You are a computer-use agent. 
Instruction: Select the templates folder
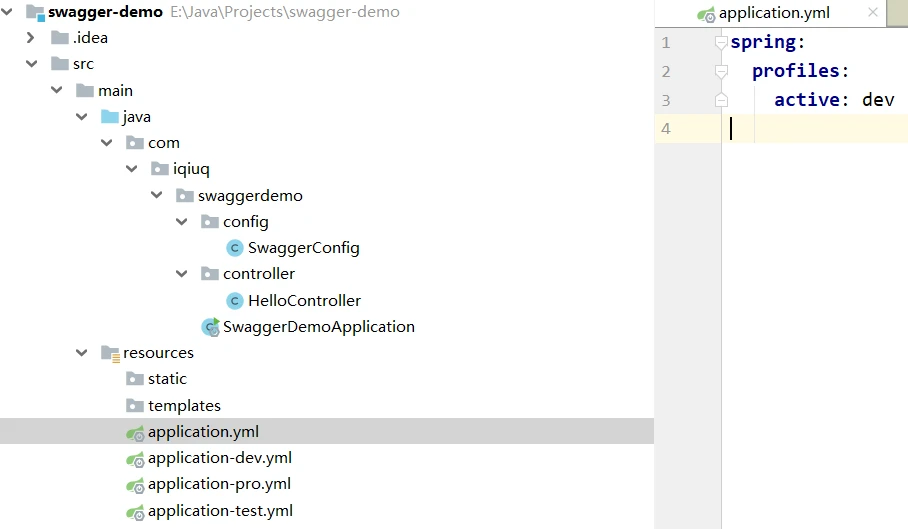(184, 406)
